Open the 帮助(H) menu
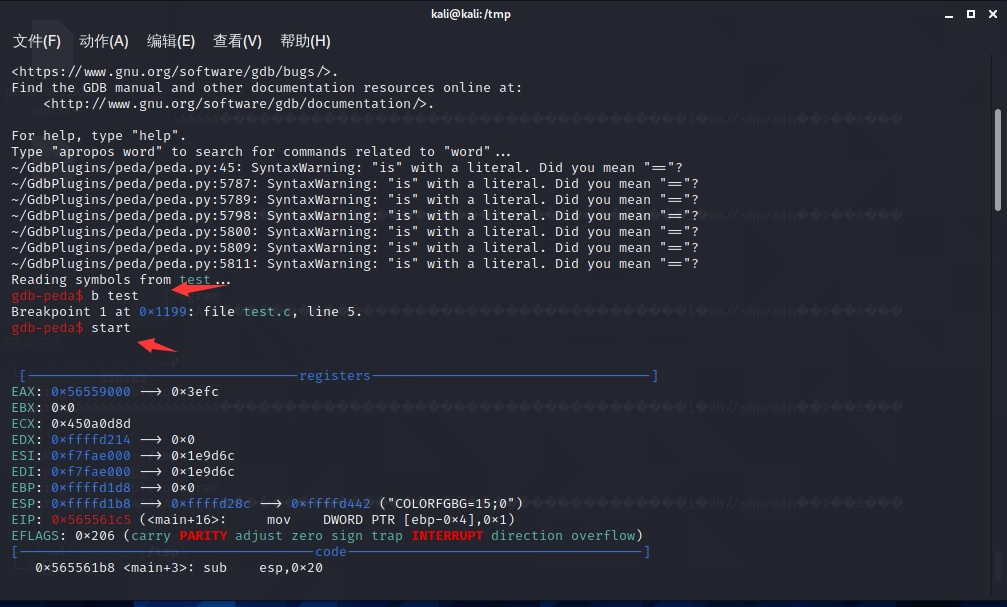Viewport: 1007px width, 607px height. pos(305,41)
